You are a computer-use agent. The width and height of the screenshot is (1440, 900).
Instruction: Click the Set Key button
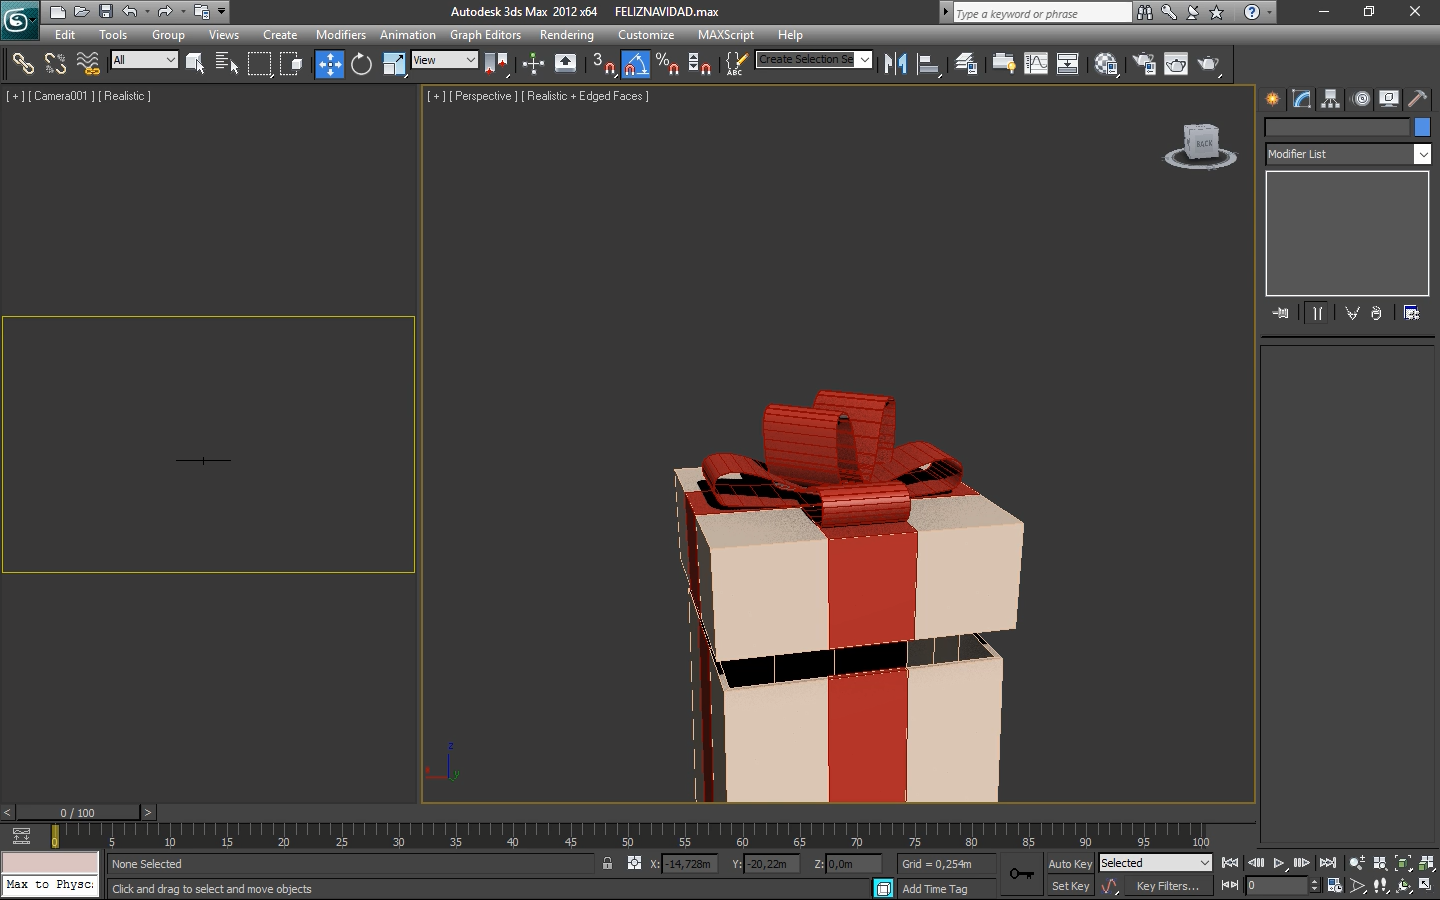click(x=1070, y=886)
